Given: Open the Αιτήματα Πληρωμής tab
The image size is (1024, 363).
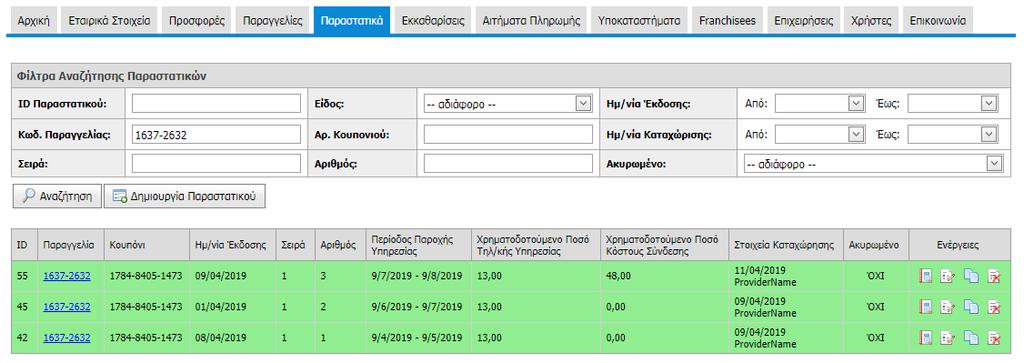Looking at the screenshot, I should tap(531, 20).
